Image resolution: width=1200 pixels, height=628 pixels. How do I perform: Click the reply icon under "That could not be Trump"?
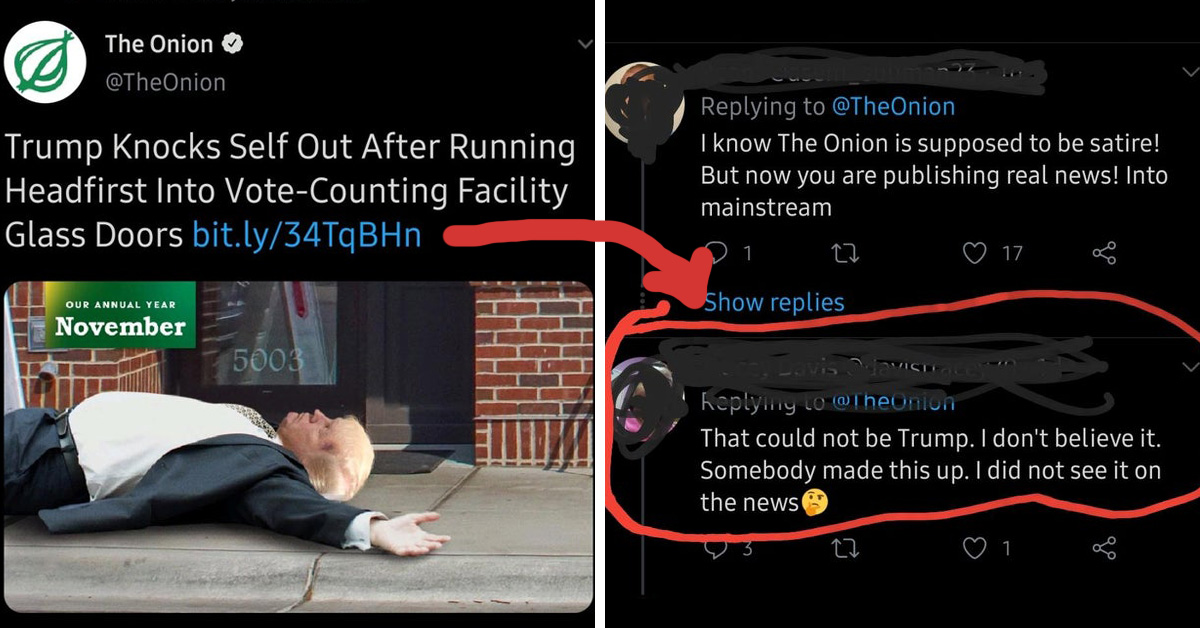coord(715,548)
